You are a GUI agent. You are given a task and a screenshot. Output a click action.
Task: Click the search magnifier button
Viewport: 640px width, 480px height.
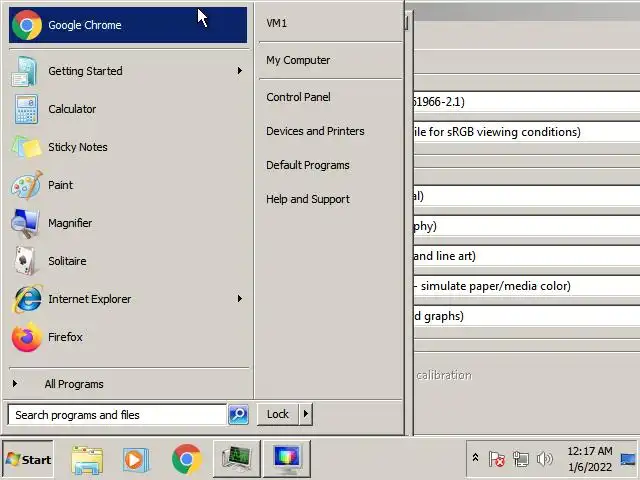(x=238, y=415)
